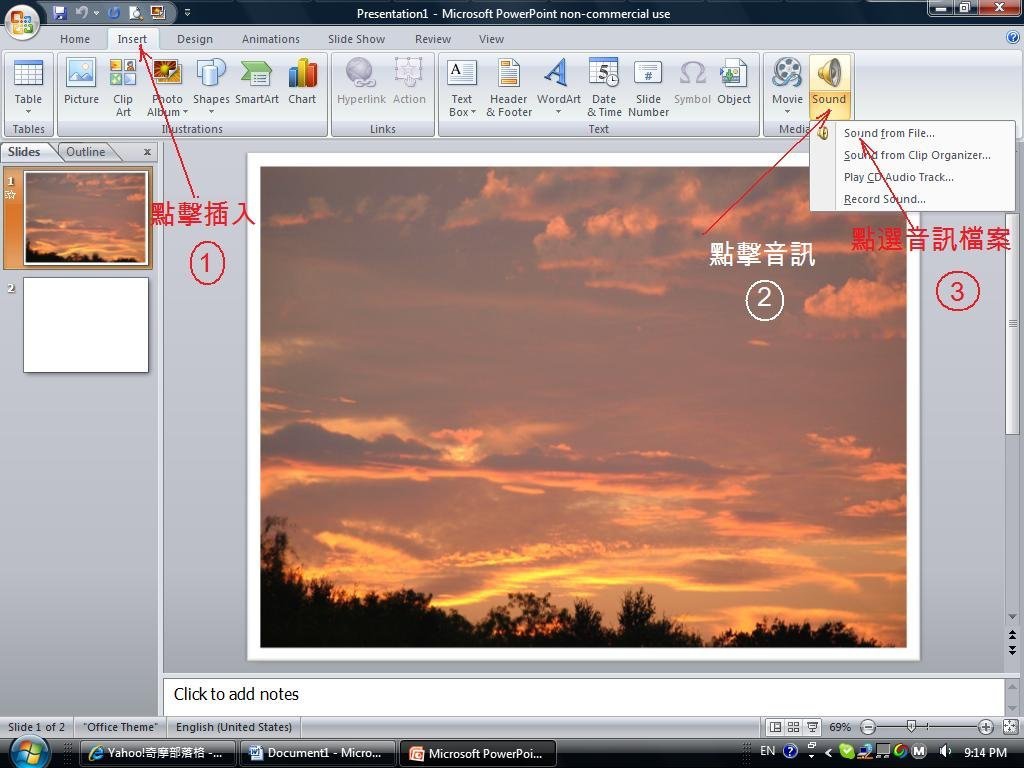Image resolution: width=1024 pixels, height=768 pixels.
Task: Choose Sound from File menu item
Action: tap(913, 133)
